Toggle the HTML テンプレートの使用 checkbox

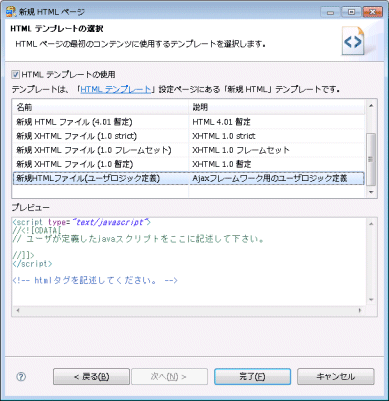(16, 74)
